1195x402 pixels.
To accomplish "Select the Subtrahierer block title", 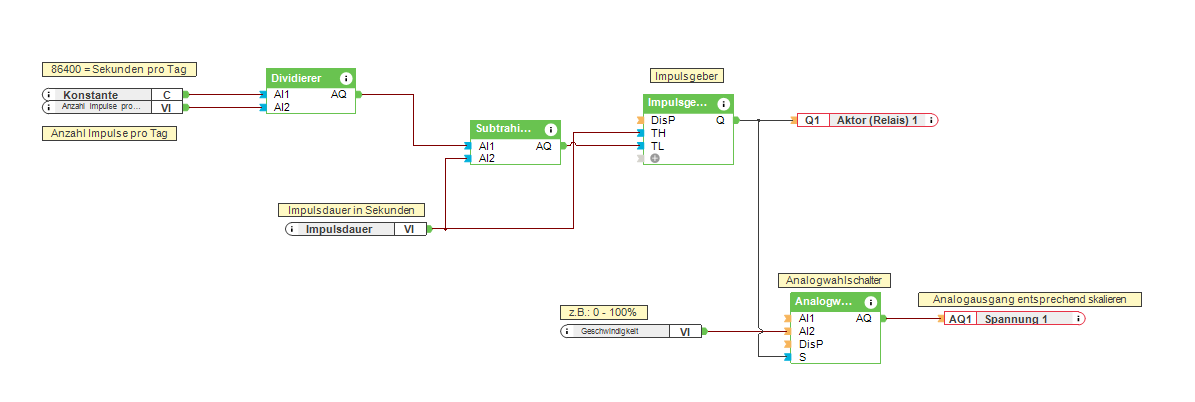I will (504, 130).
